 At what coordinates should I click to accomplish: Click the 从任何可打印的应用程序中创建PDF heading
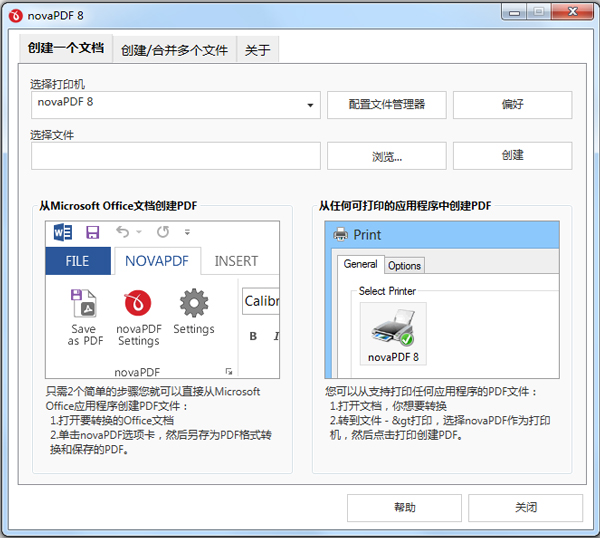coord(405,206)
